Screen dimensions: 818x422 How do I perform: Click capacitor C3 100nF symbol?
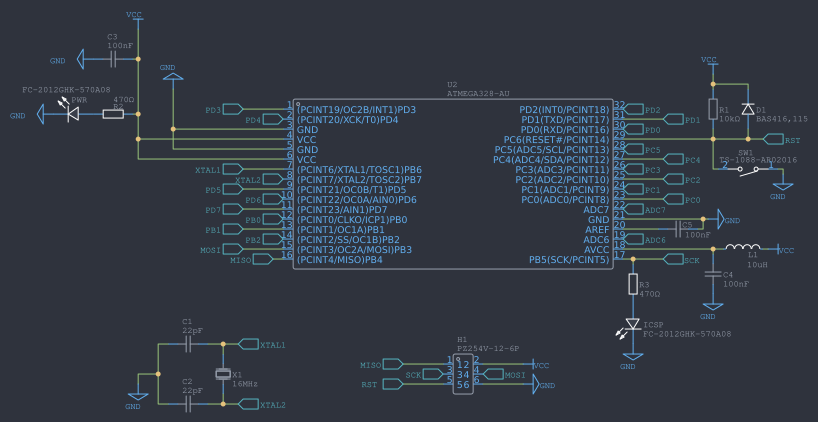coord(113,60)
